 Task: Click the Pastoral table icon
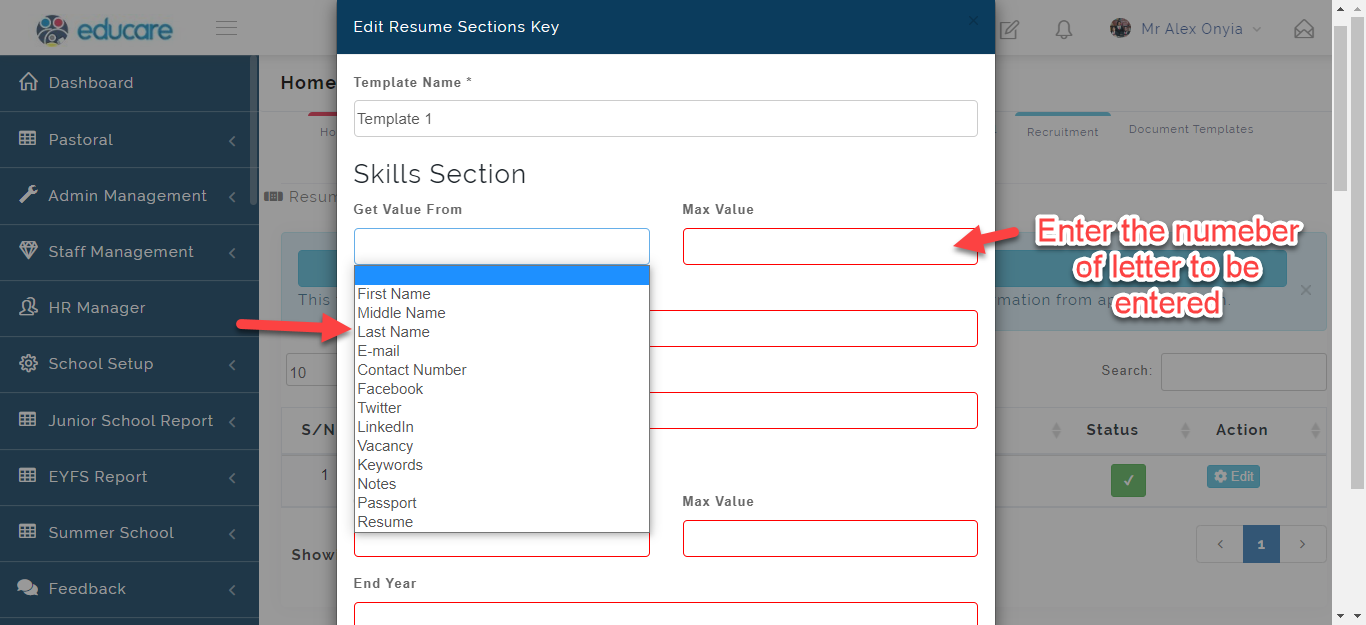pyautogui.click(x=28, y=139)
